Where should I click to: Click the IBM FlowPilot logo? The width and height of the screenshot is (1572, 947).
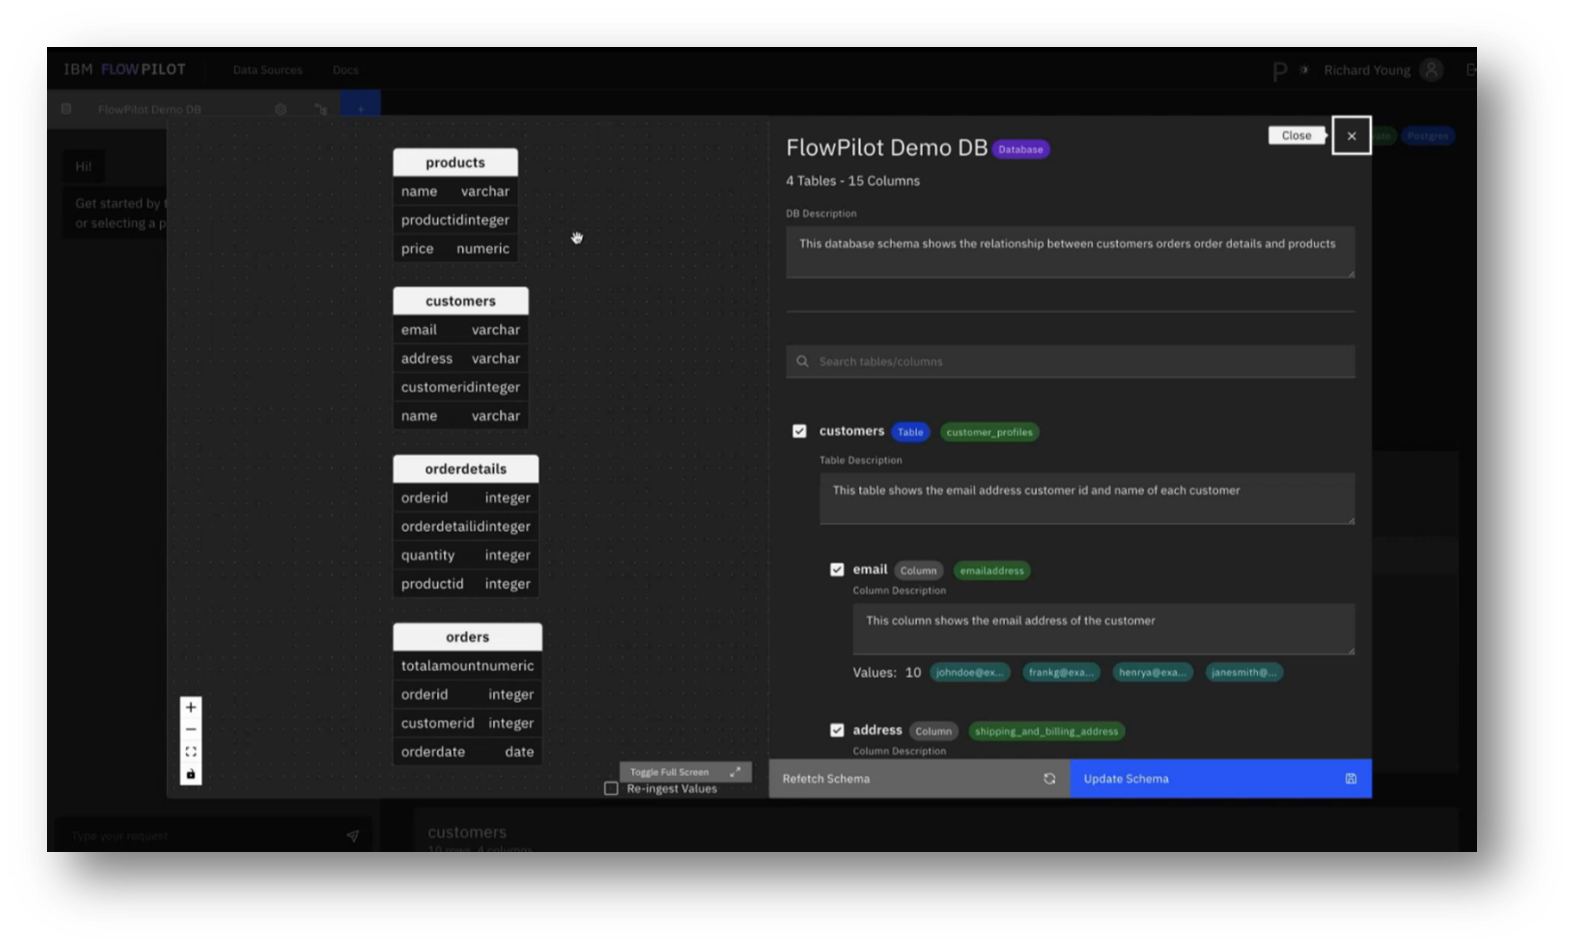click(x=125, y=70)
